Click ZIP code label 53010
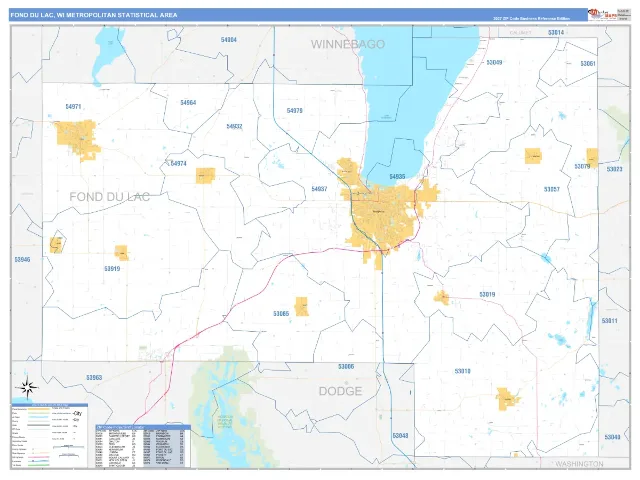Viewport: 640px width, 480px height. (462, 371)
